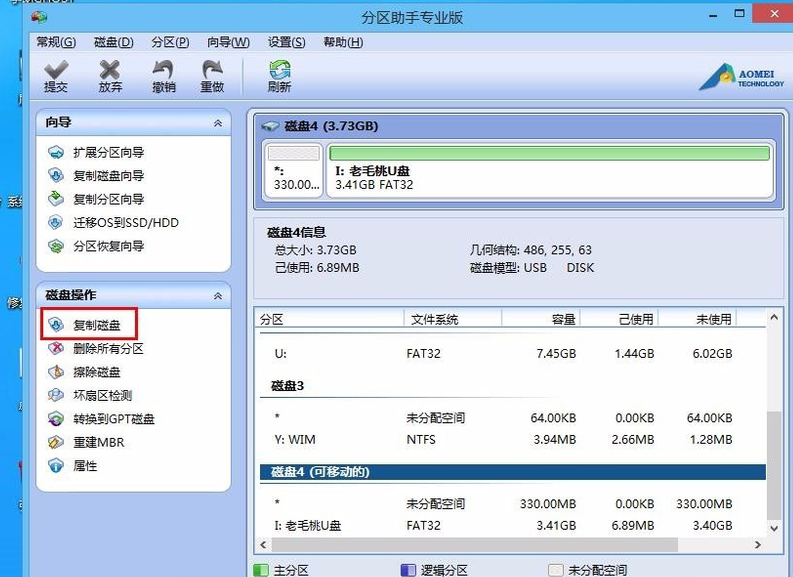The width and height of the screenshot is (793, 577).
Task: Launch 复制磁盘向导 wizard
Action: (96, 175)
